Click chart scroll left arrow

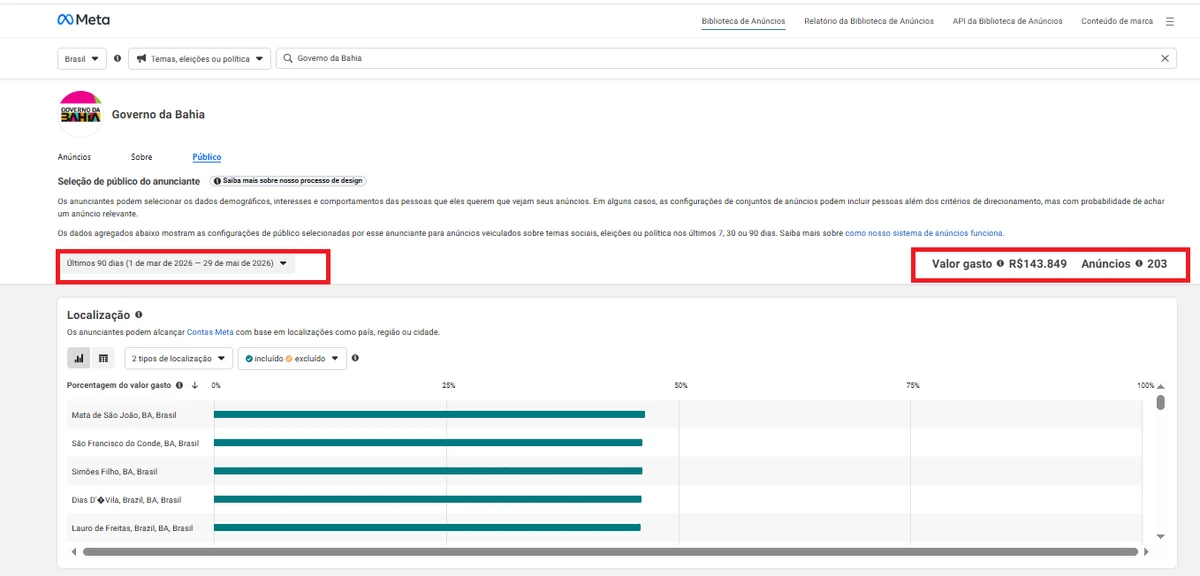pos(74,551)
